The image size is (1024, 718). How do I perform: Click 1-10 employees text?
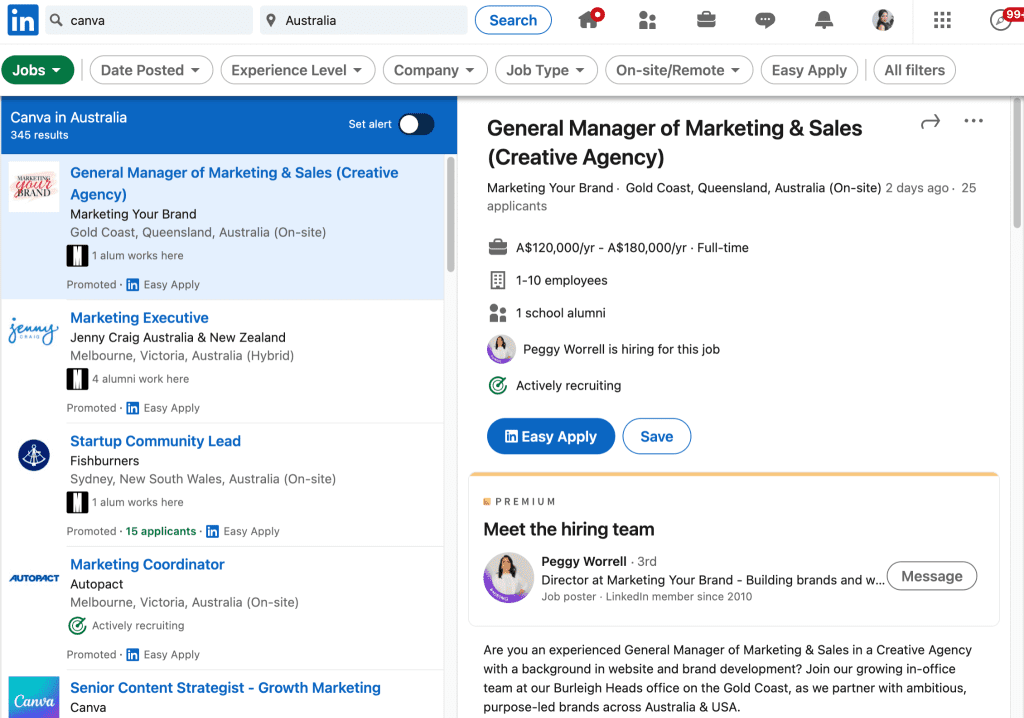pos(562,280)
